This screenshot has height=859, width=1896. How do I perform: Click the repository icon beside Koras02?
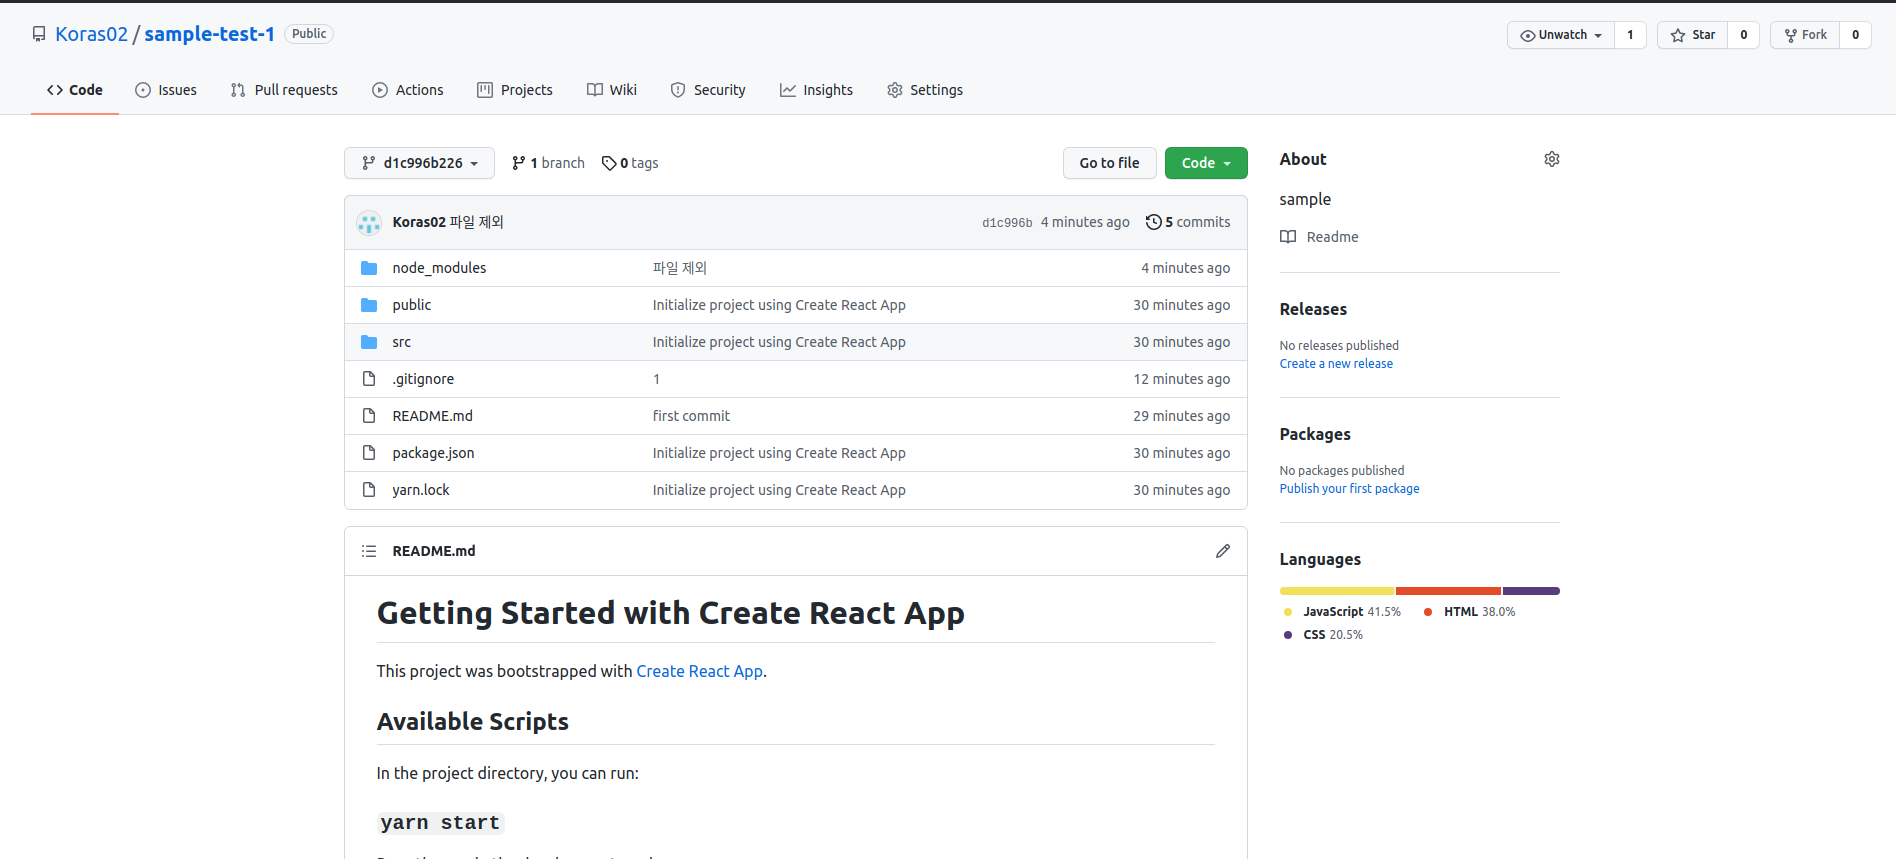[x=39, y=34]
